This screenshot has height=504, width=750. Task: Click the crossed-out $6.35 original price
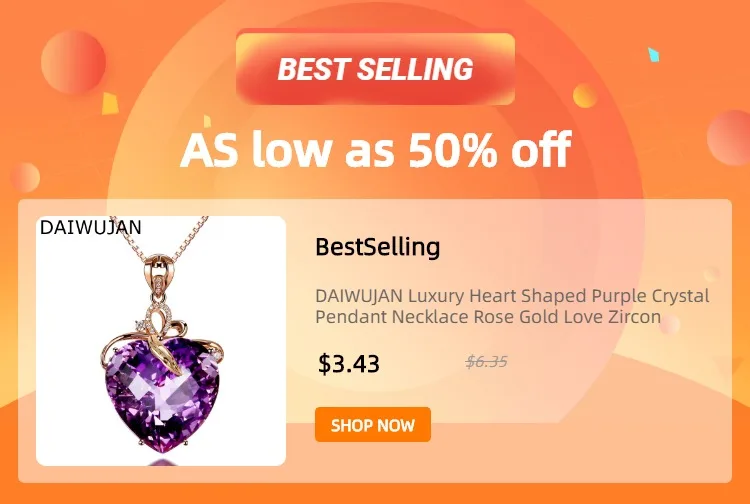[486, 362]
